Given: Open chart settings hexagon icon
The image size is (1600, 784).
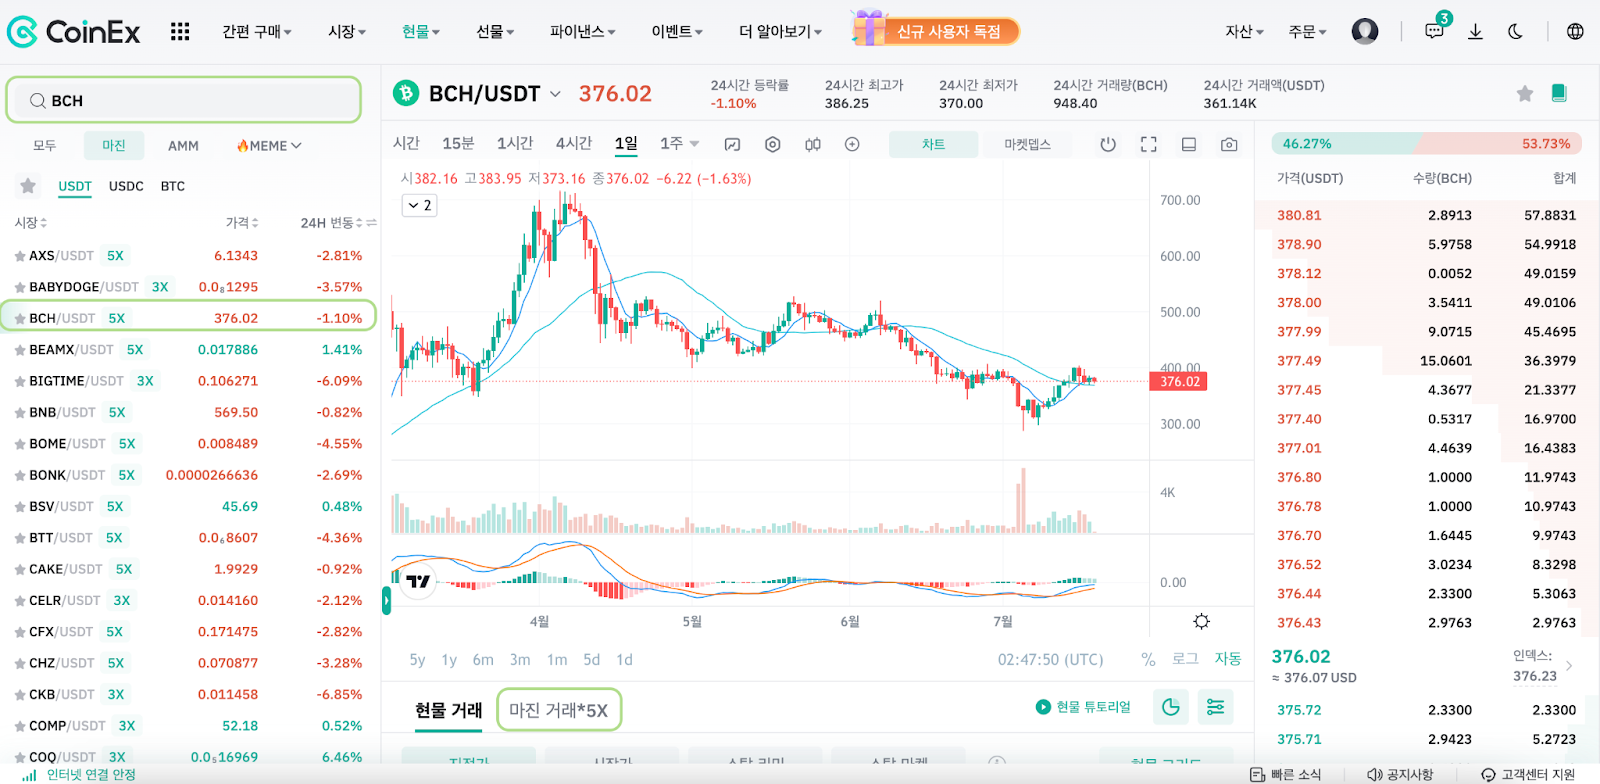Looking at the screenshot, I should point(772,144).
